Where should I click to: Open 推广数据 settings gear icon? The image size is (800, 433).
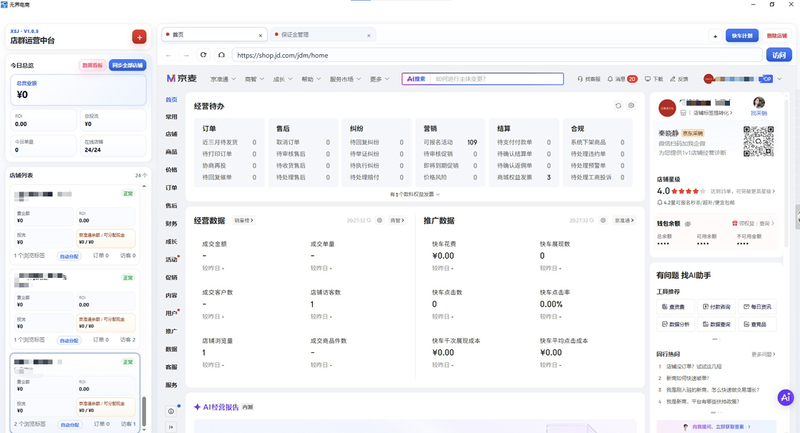tap(603, 220)
